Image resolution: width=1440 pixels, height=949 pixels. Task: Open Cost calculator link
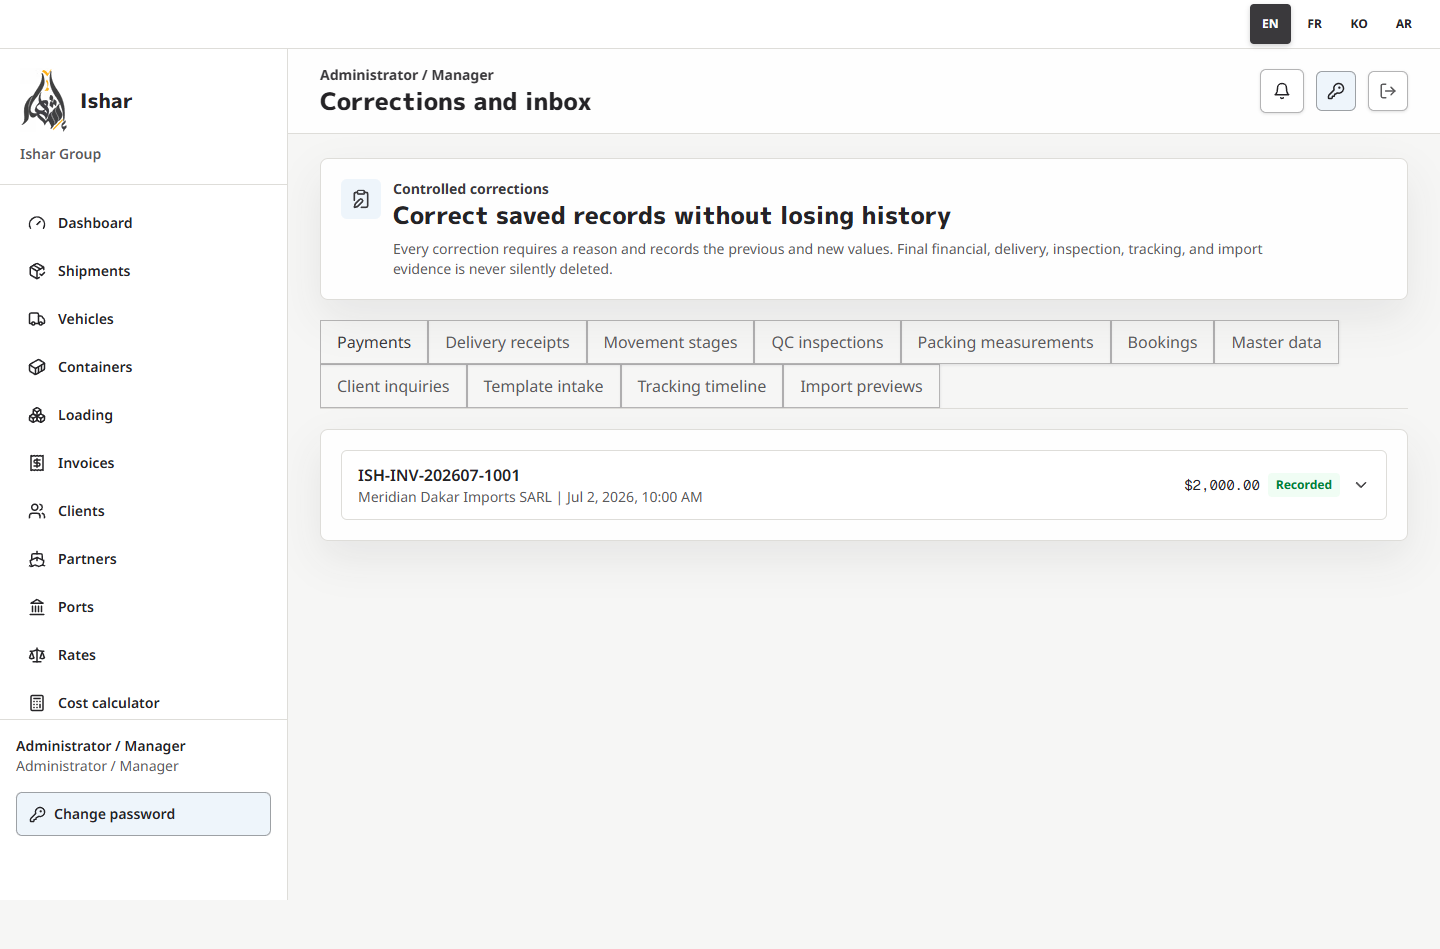pyautogui.click(x=143, y=703)
